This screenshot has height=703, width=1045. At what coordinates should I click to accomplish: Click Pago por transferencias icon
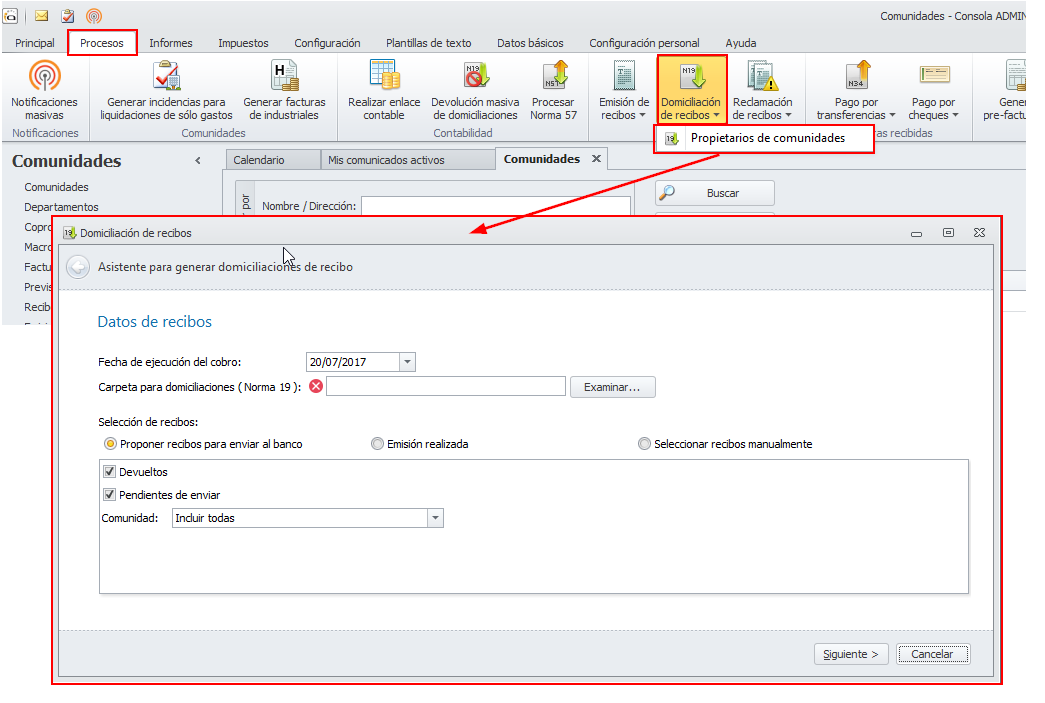pos(857,75)
